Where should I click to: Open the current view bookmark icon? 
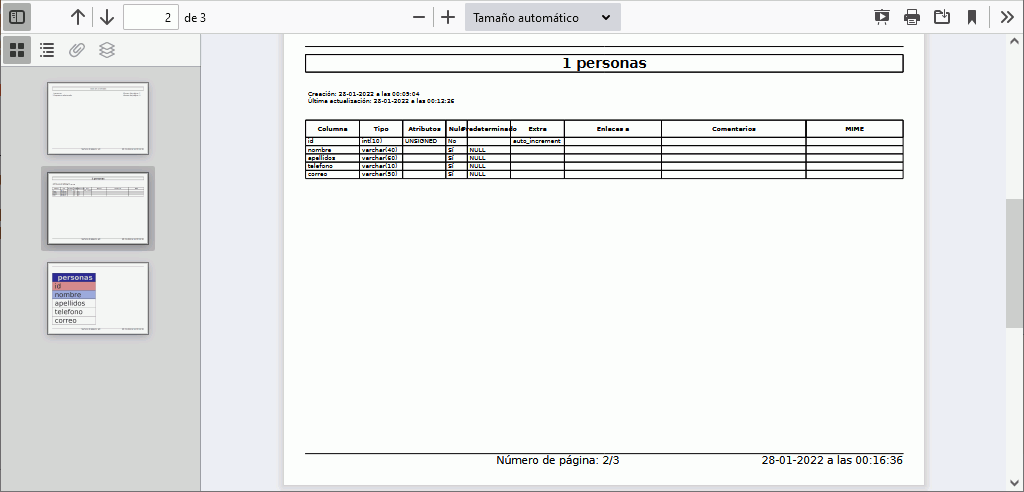972,18
